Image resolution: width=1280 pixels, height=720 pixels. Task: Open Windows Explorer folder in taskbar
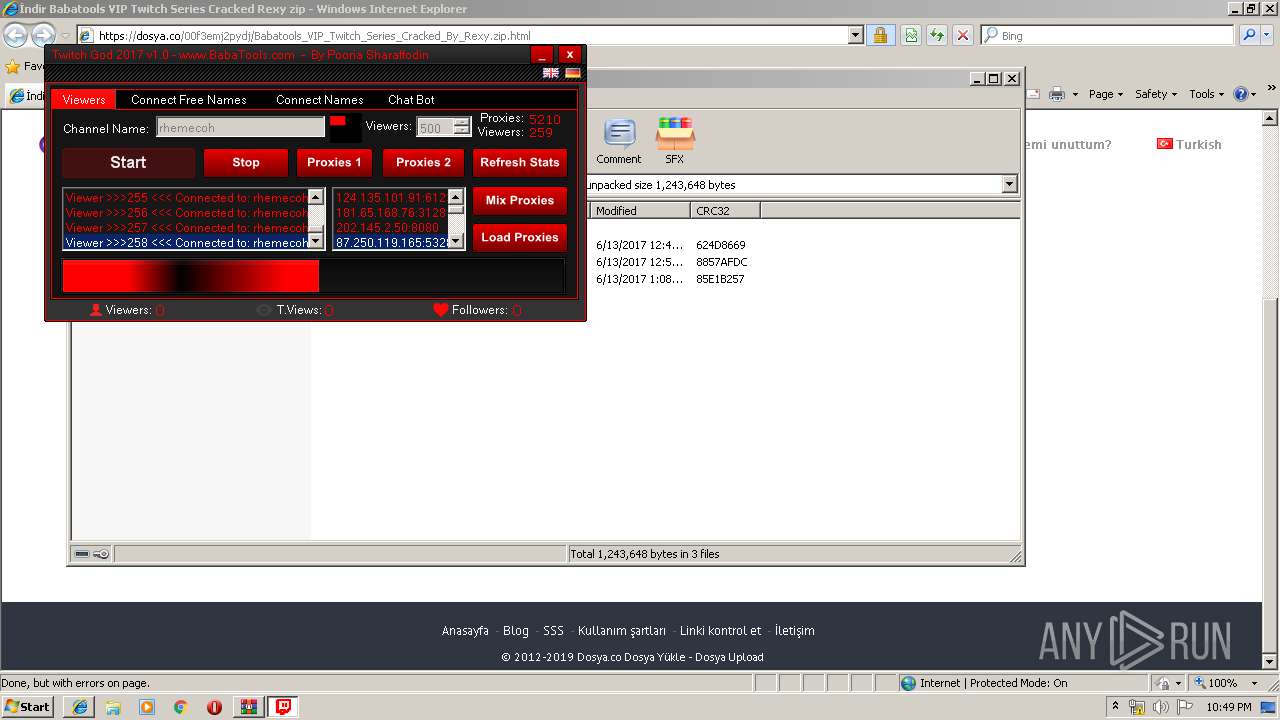113,707
